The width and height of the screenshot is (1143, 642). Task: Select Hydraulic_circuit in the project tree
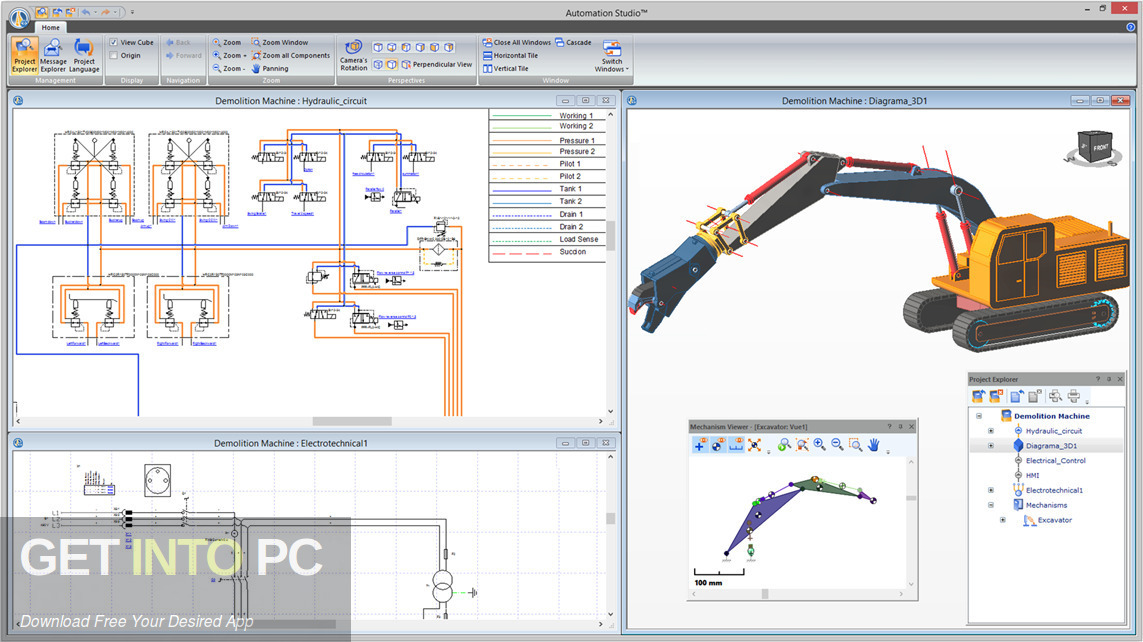click(x=1053, y=431)
